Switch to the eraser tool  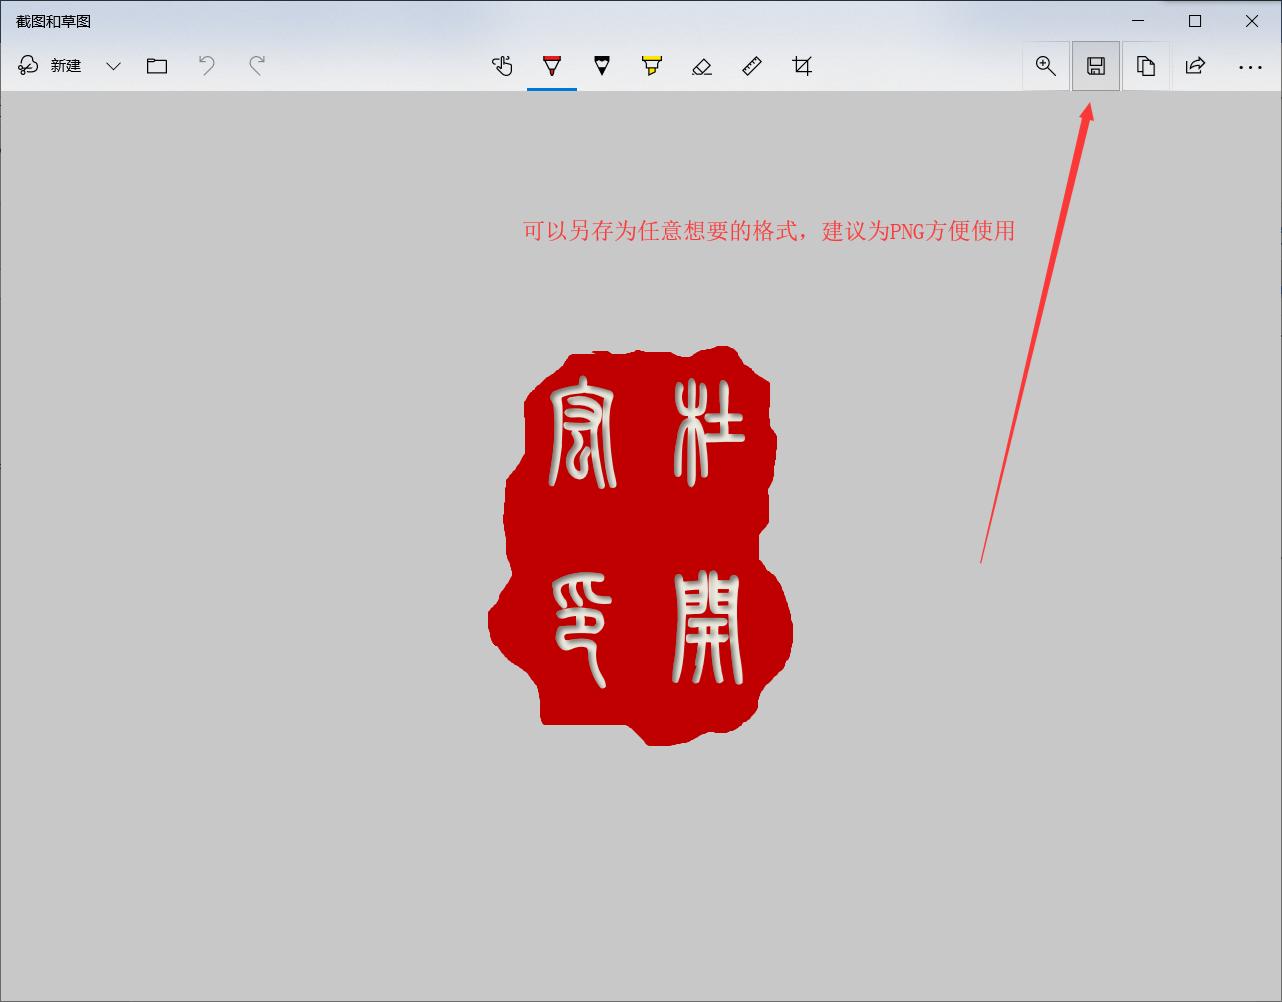(702, 66)
